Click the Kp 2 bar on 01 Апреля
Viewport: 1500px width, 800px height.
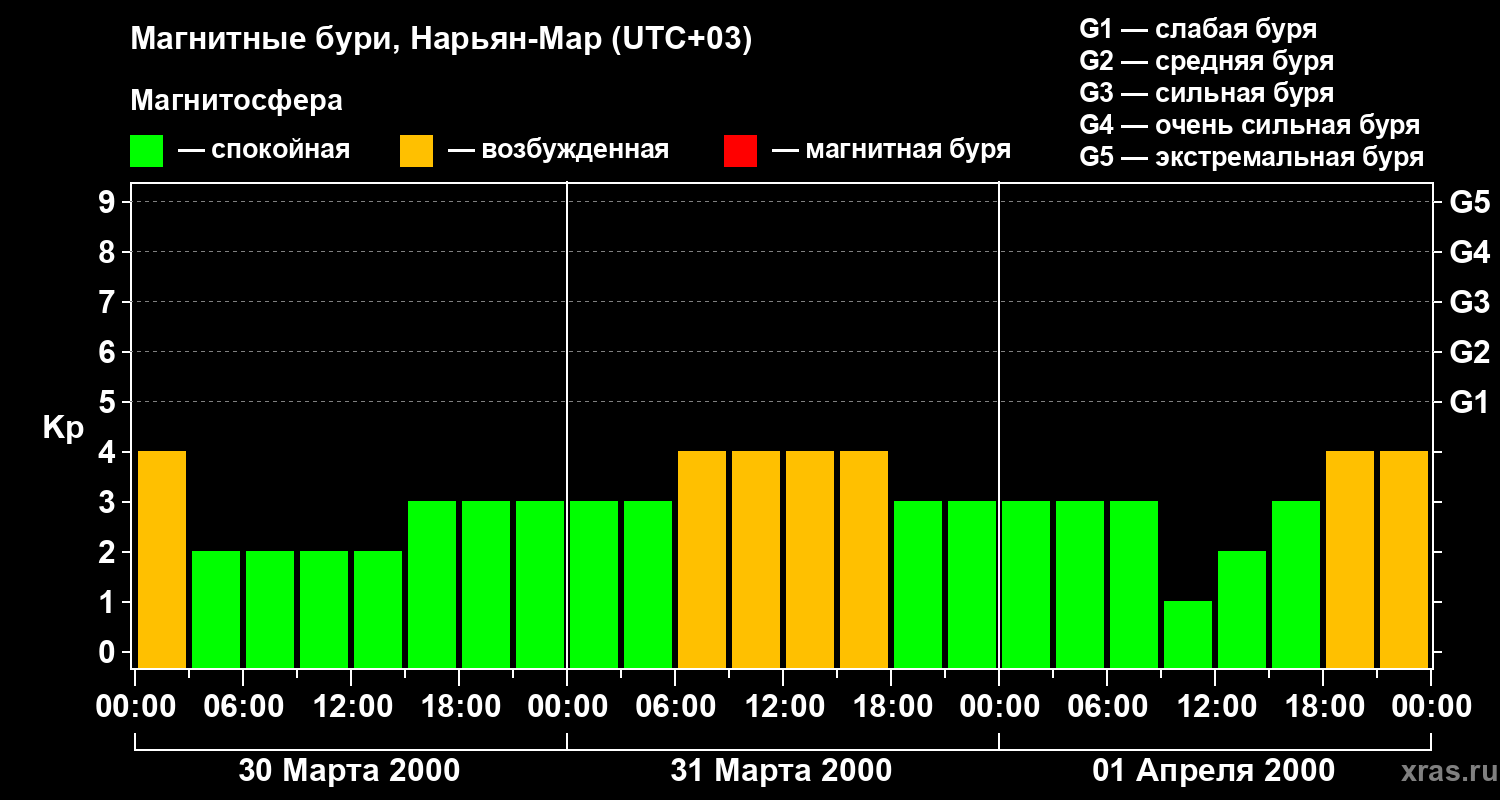(1242, 609)
